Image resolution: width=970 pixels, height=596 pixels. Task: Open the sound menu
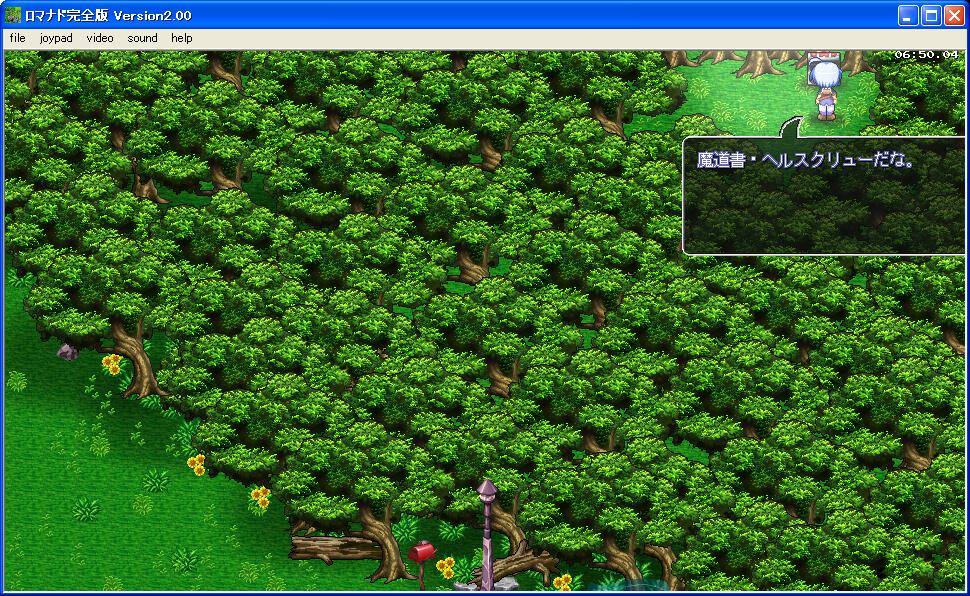pos(142,38)
